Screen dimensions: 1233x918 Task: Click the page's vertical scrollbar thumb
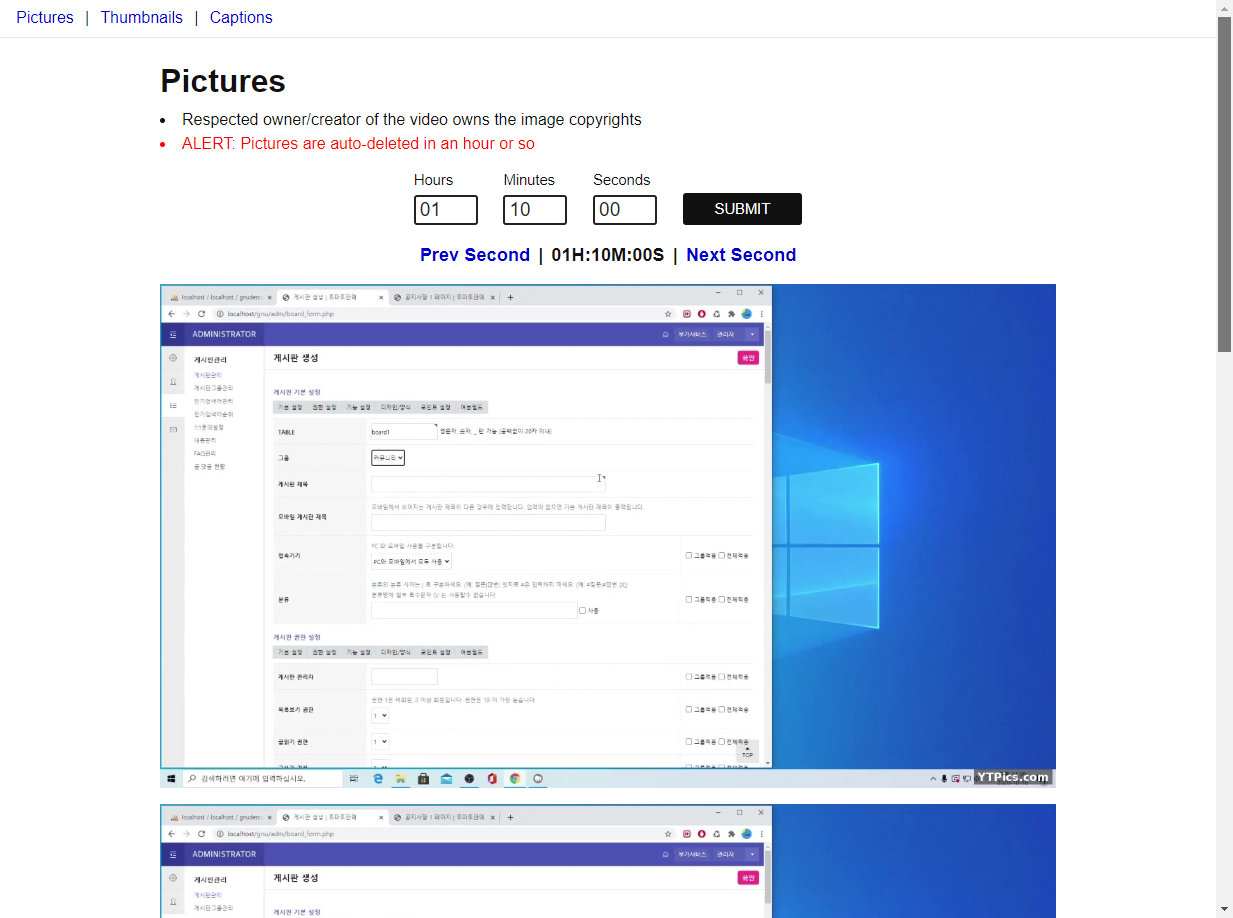1224,185
